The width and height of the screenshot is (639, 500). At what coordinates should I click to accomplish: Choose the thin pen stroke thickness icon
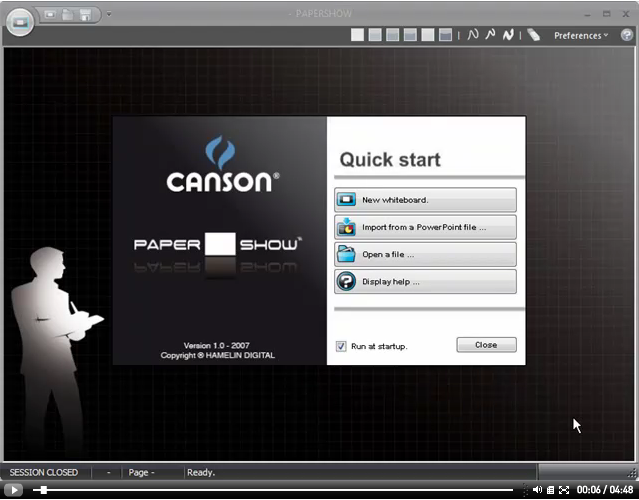point(473,35)
